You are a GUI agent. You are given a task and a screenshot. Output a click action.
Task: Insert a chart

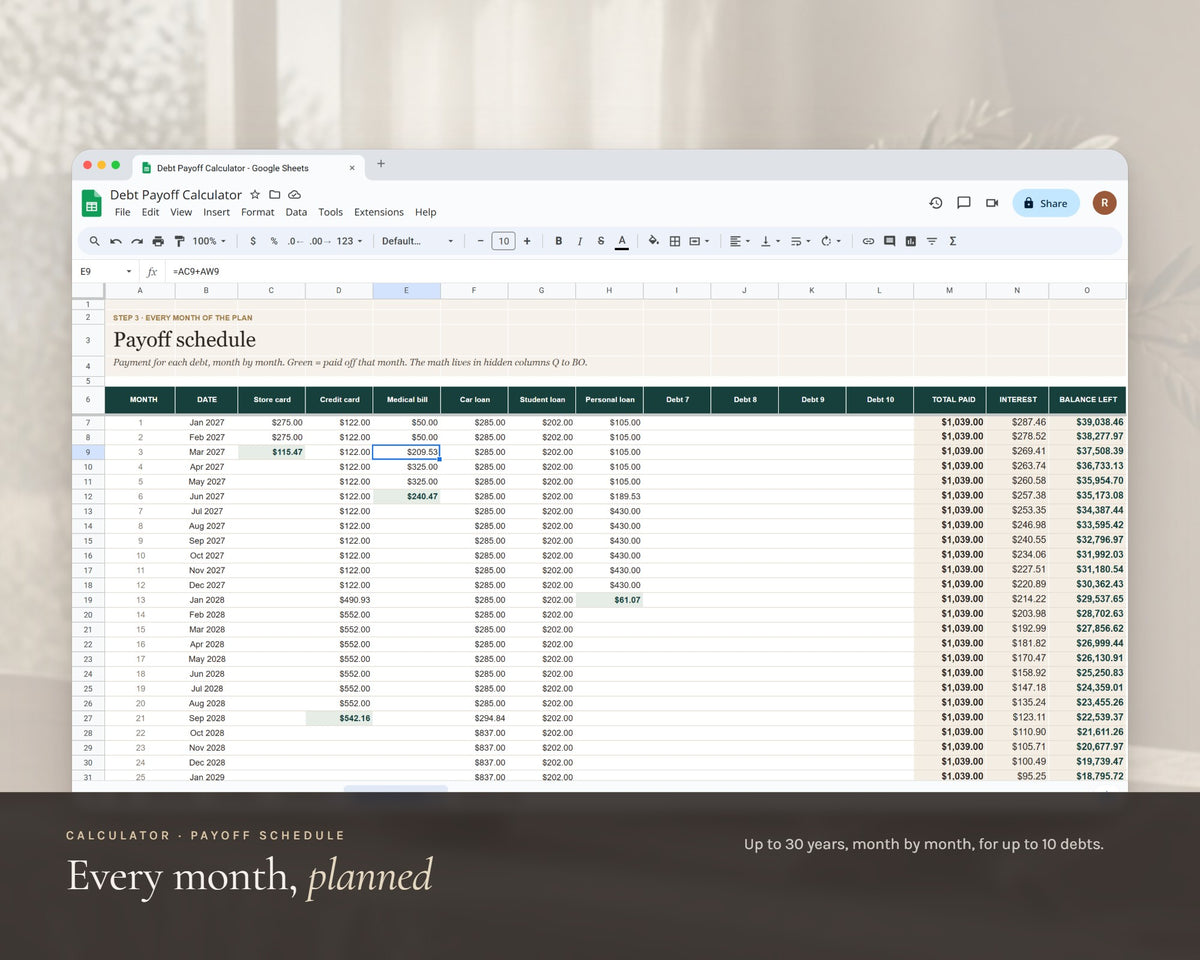[x=911, y=241]
